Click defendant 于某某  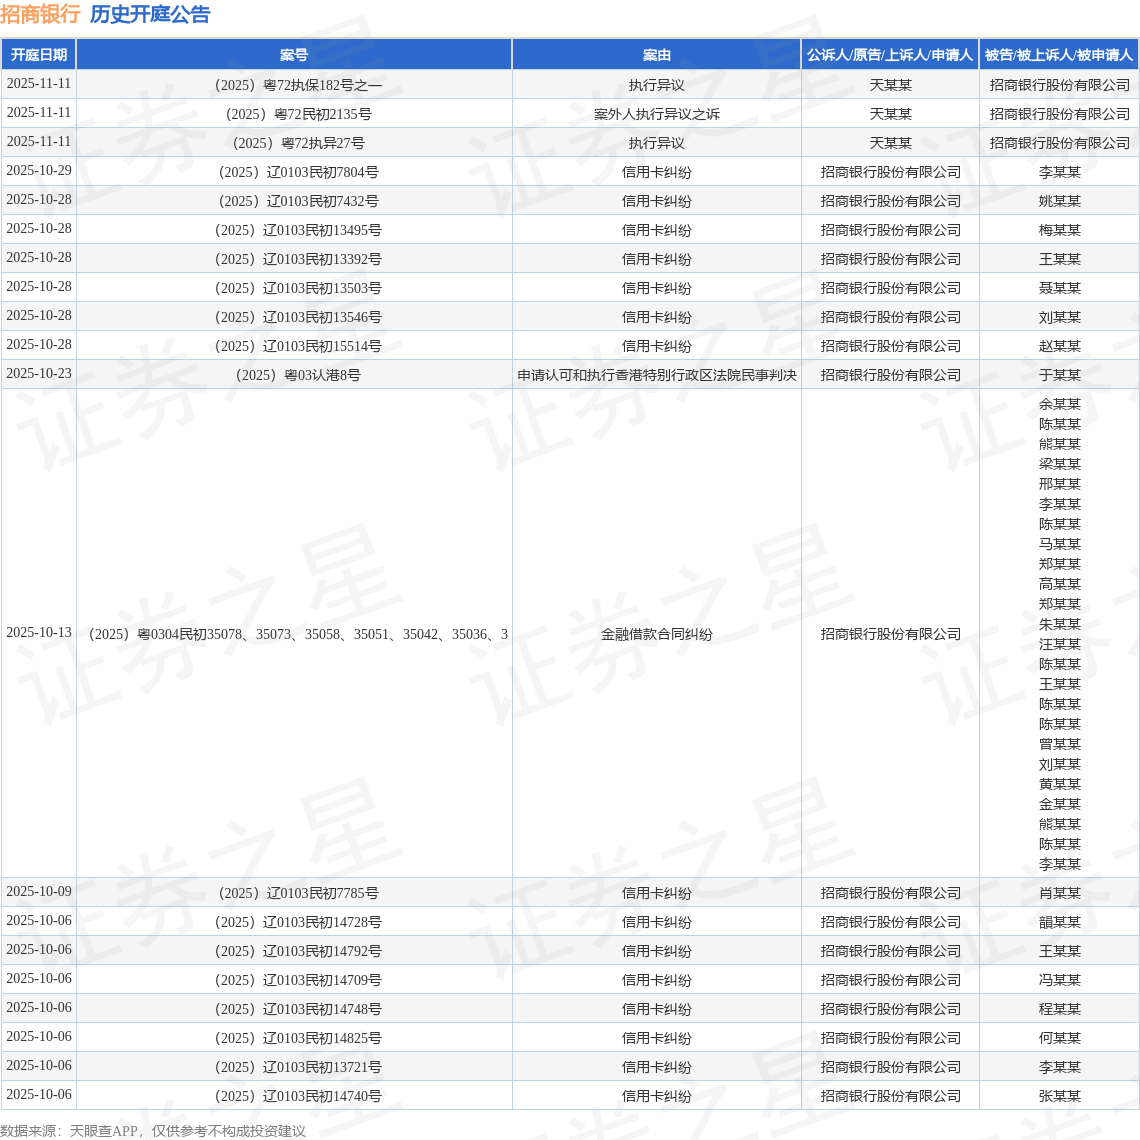(1059, 375)
